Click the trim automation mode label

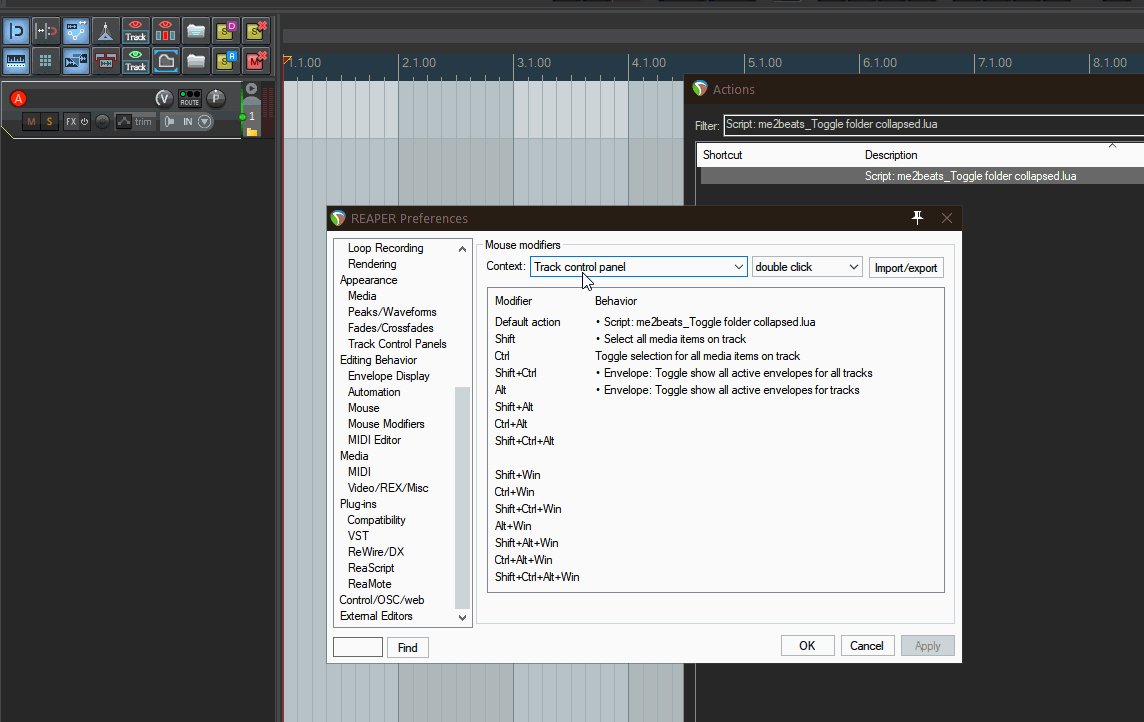click(x=143, y=122)
